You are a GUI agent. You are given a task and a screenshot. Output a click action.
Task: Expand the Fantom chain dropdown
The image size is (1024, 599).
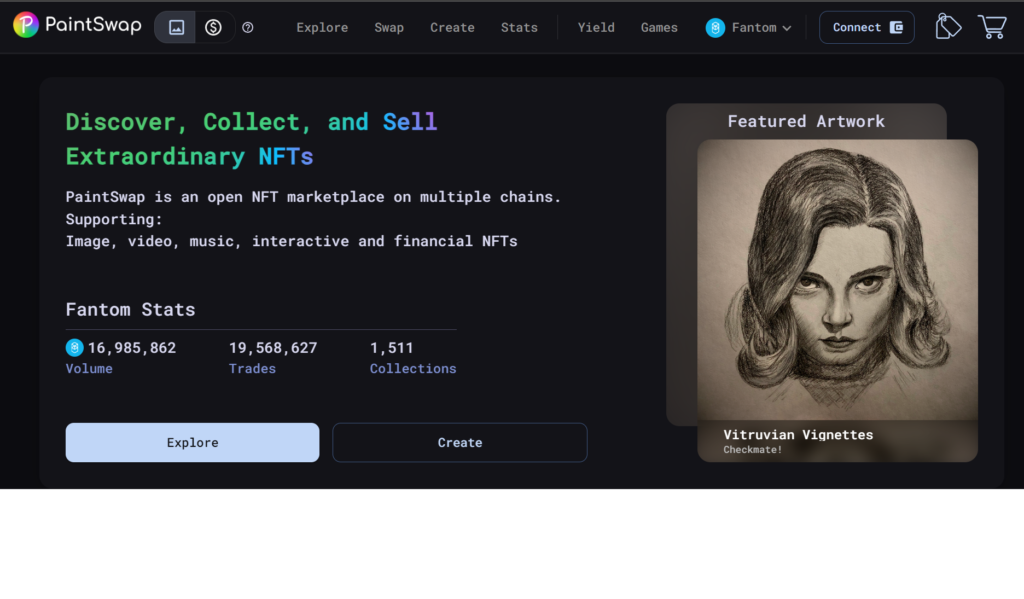[748, 27]
